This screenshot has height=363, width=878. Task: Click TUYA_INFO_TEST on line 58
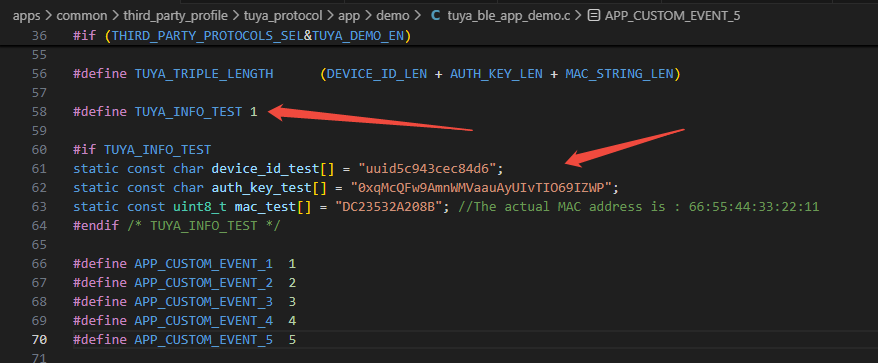189,111
